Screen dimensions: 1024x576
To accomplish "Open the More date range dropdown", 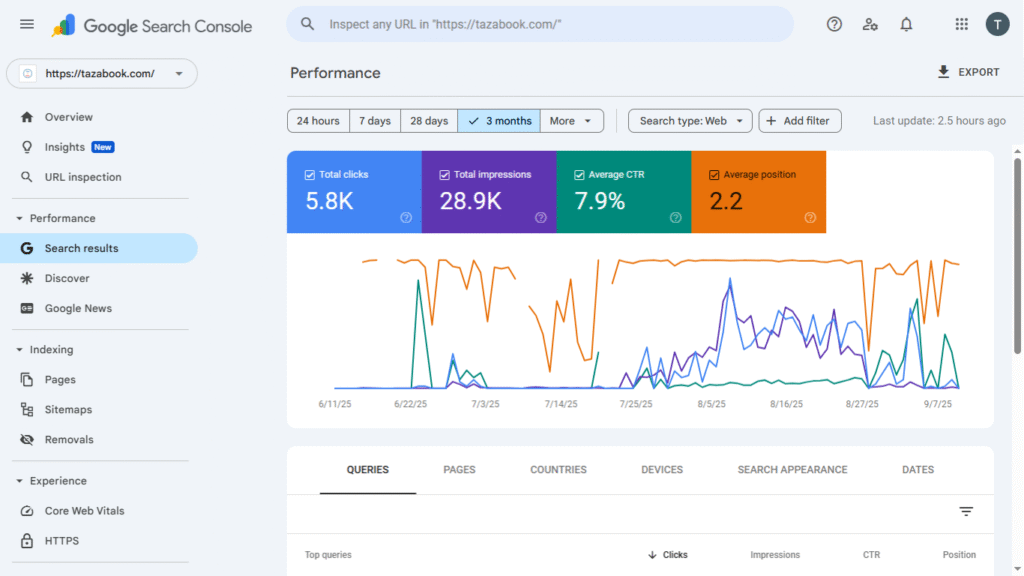I will coord(571,121).
